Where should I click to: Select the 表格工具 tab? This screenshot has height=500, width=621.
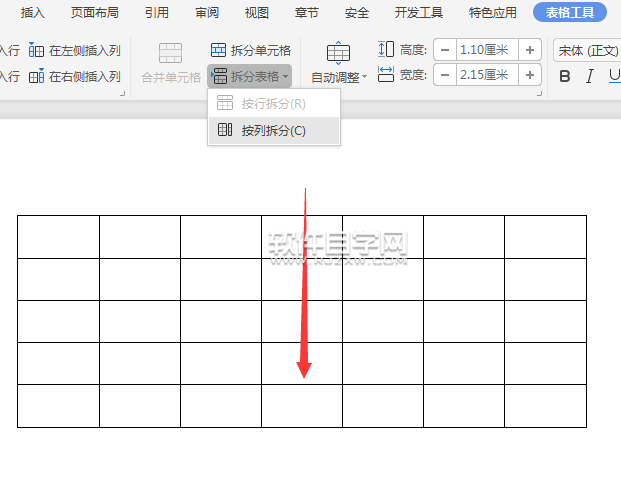(x=570, y=13)
